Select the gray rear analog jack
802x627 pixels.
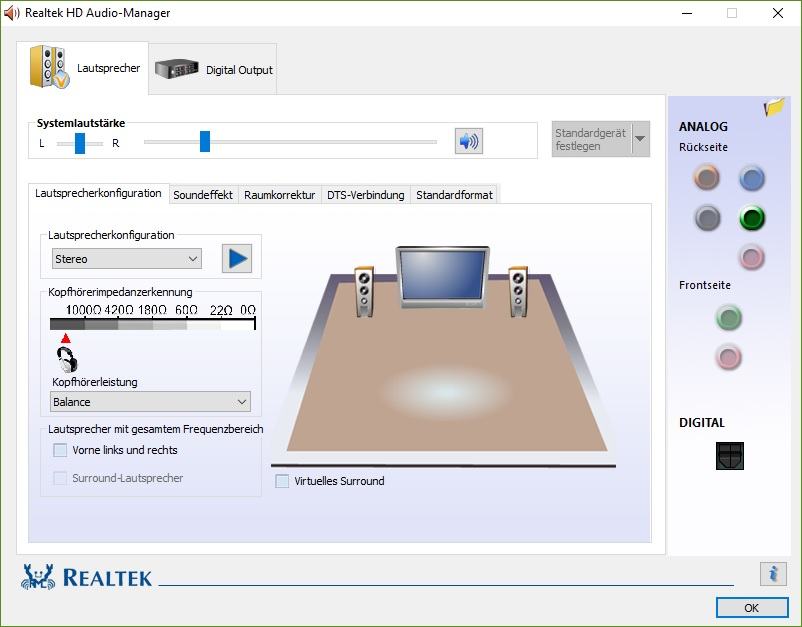(x=707, y=218)
